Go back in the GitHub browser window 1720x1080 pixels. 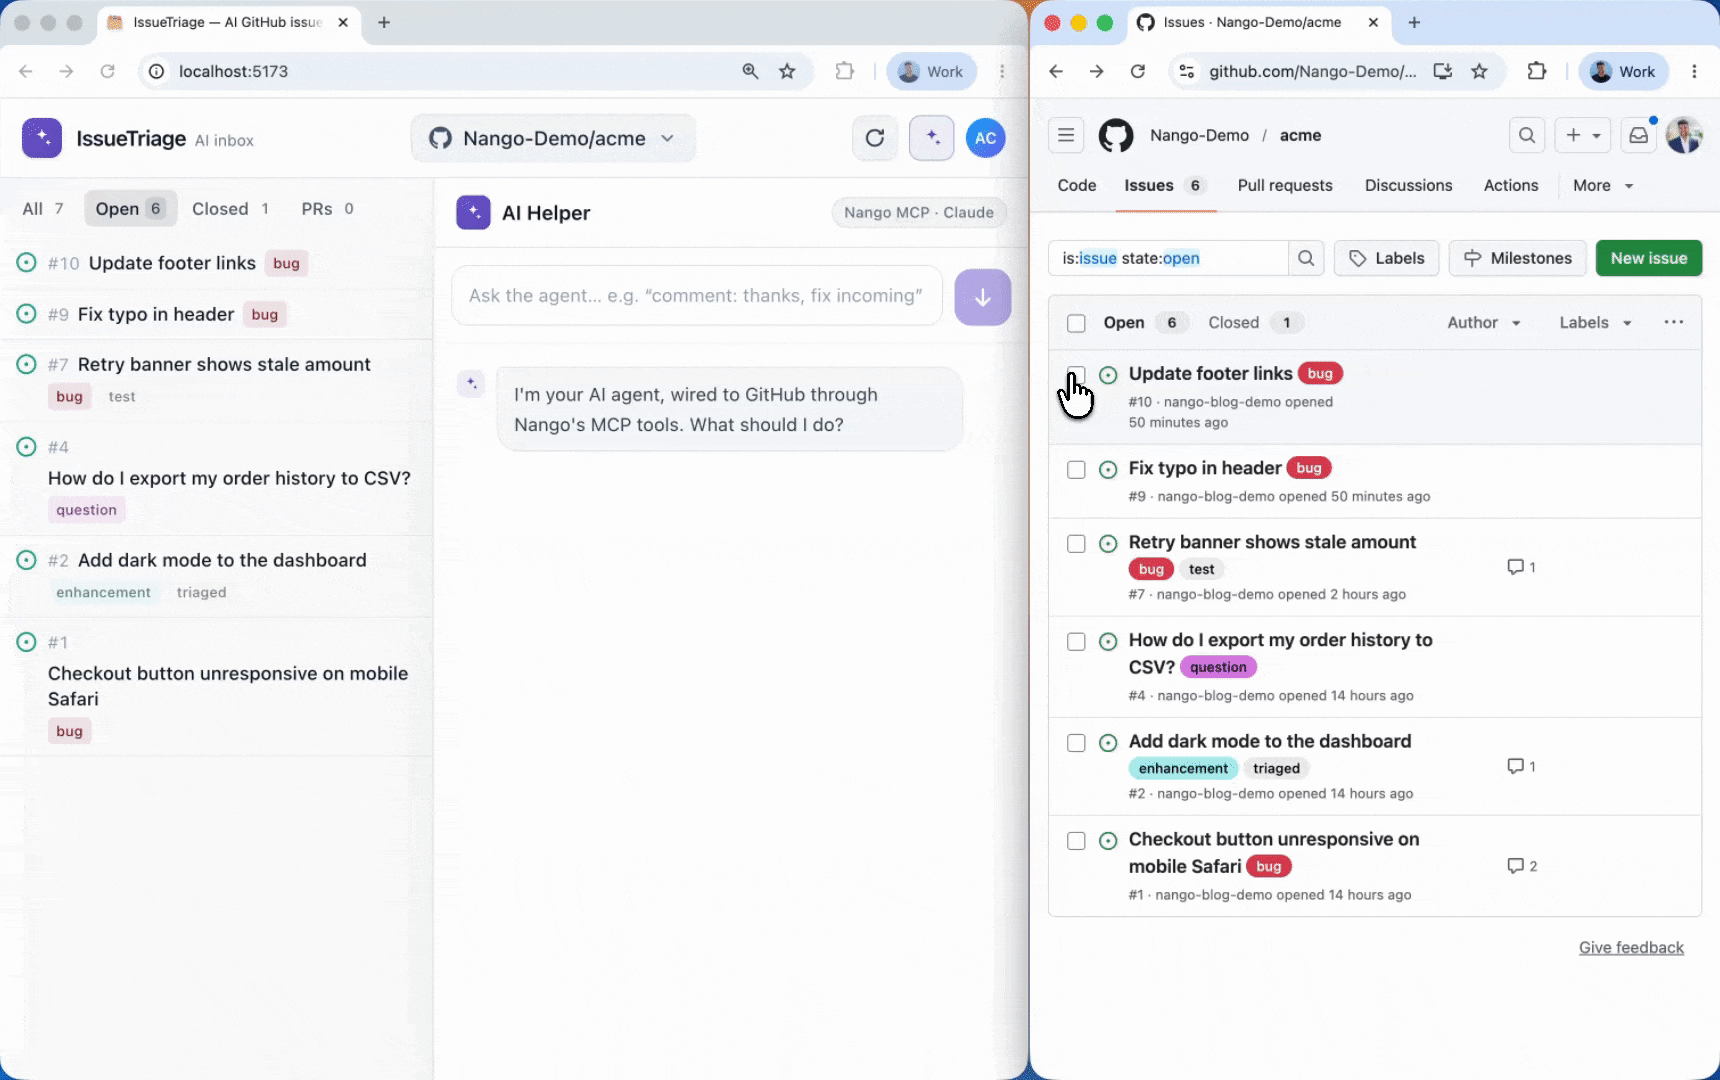[x=1056, y=71]
